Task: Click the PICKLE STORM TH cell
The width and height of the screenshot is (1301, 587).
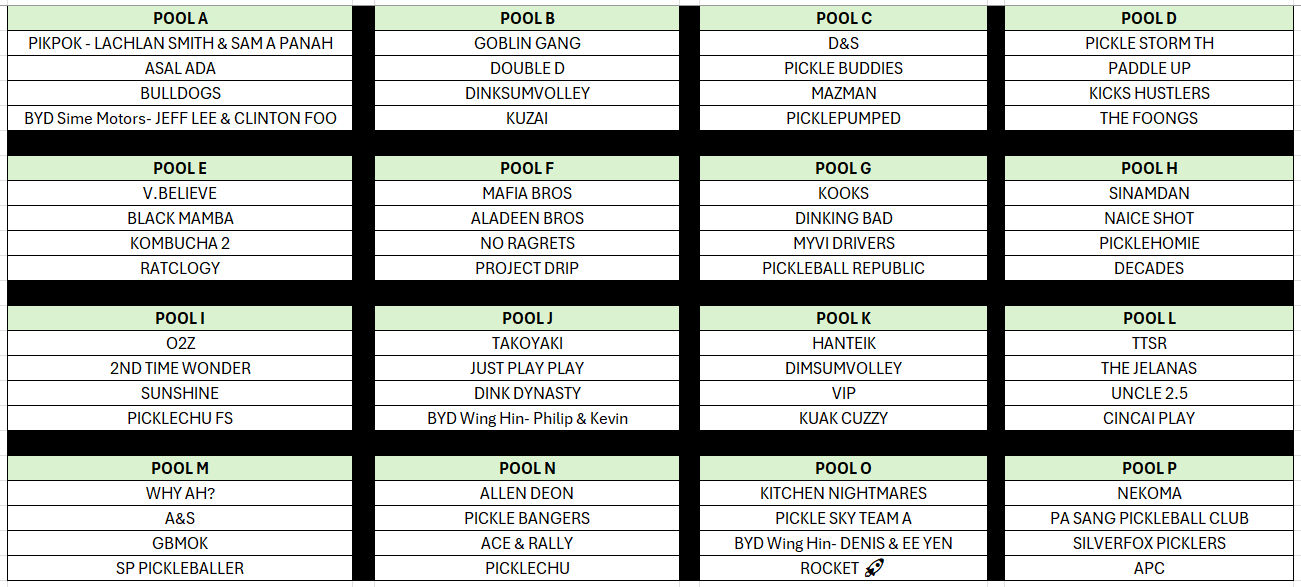Action: click(1149, 43)
